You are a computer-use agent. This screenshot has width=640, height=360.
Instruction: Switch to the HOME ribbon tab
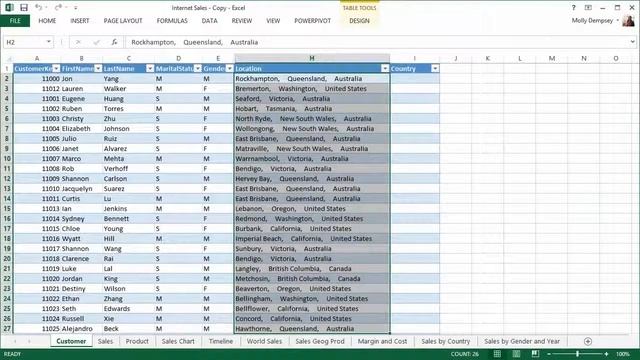coord(47,20)
